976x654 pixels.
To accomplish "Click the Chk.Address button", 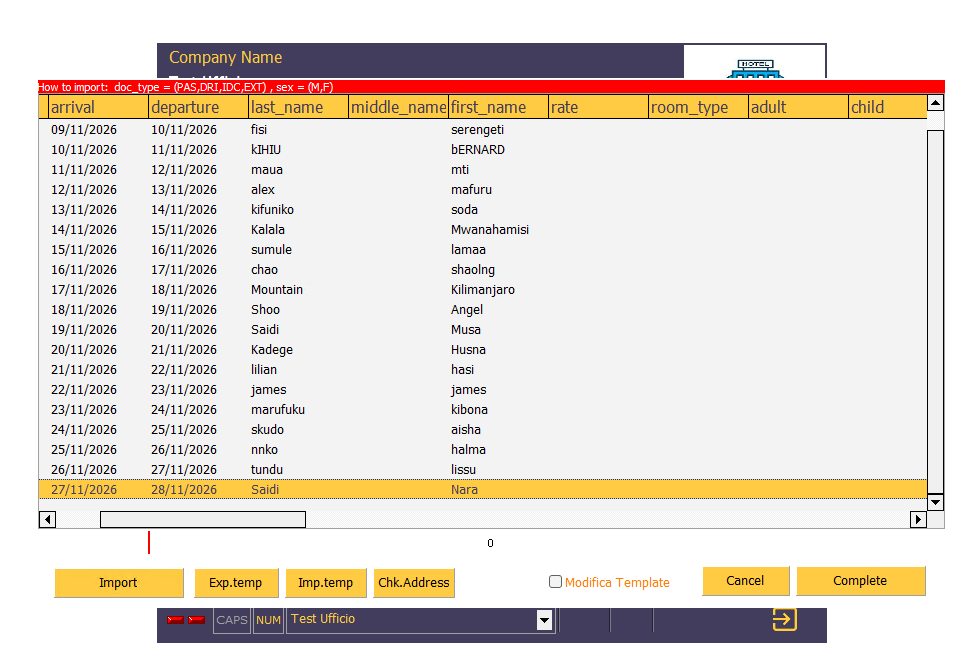I will (414, 583).
